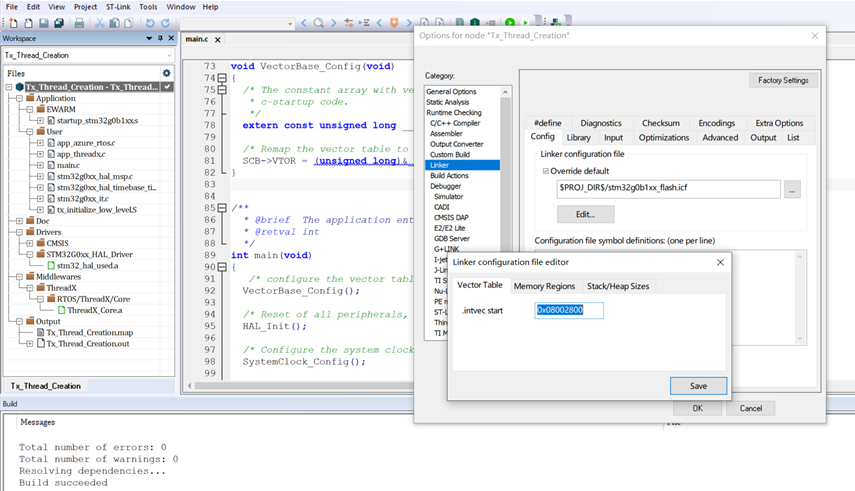The image size is (855, 491).
Task: Redo the last undone edit
Action: [x=165, y=23]
